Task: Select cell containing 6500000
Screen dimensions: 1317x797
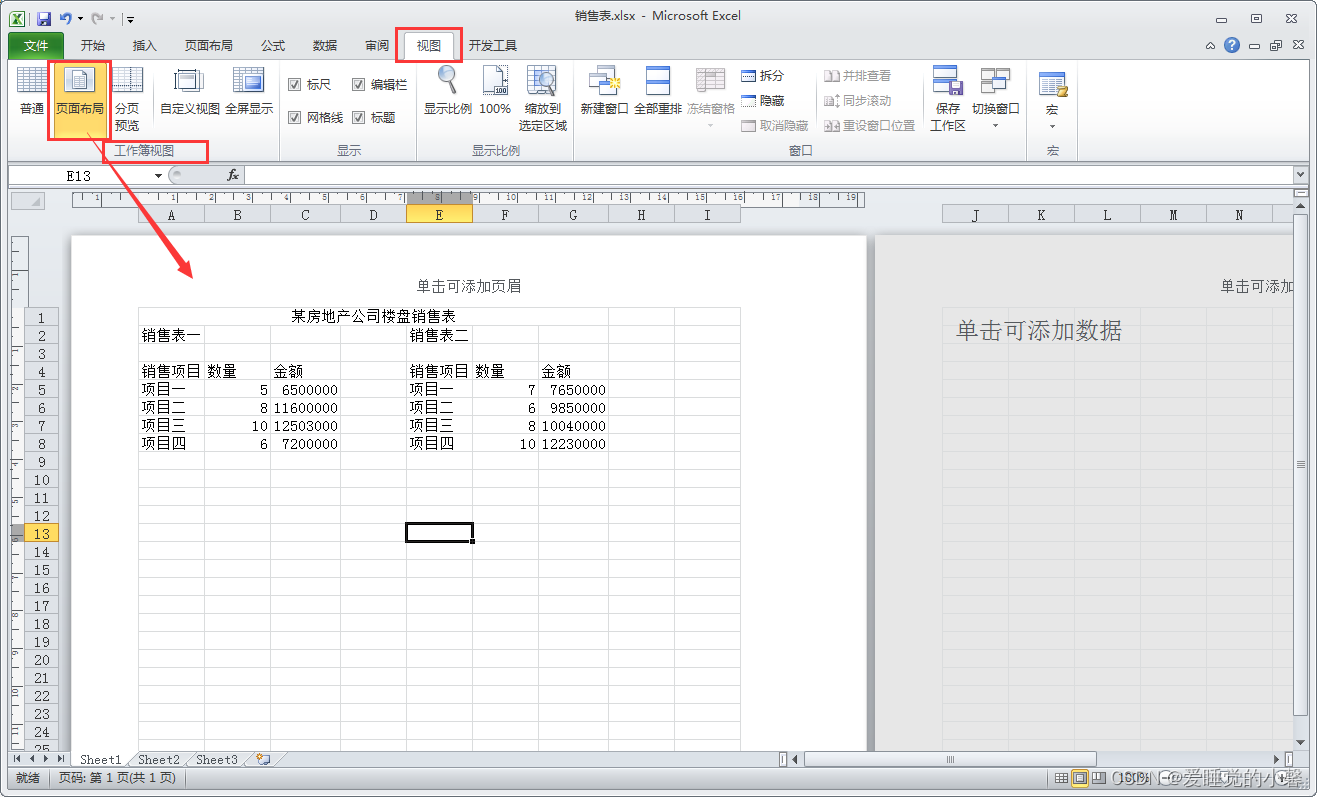Action: pyautogui.click(x=305, y=389)
